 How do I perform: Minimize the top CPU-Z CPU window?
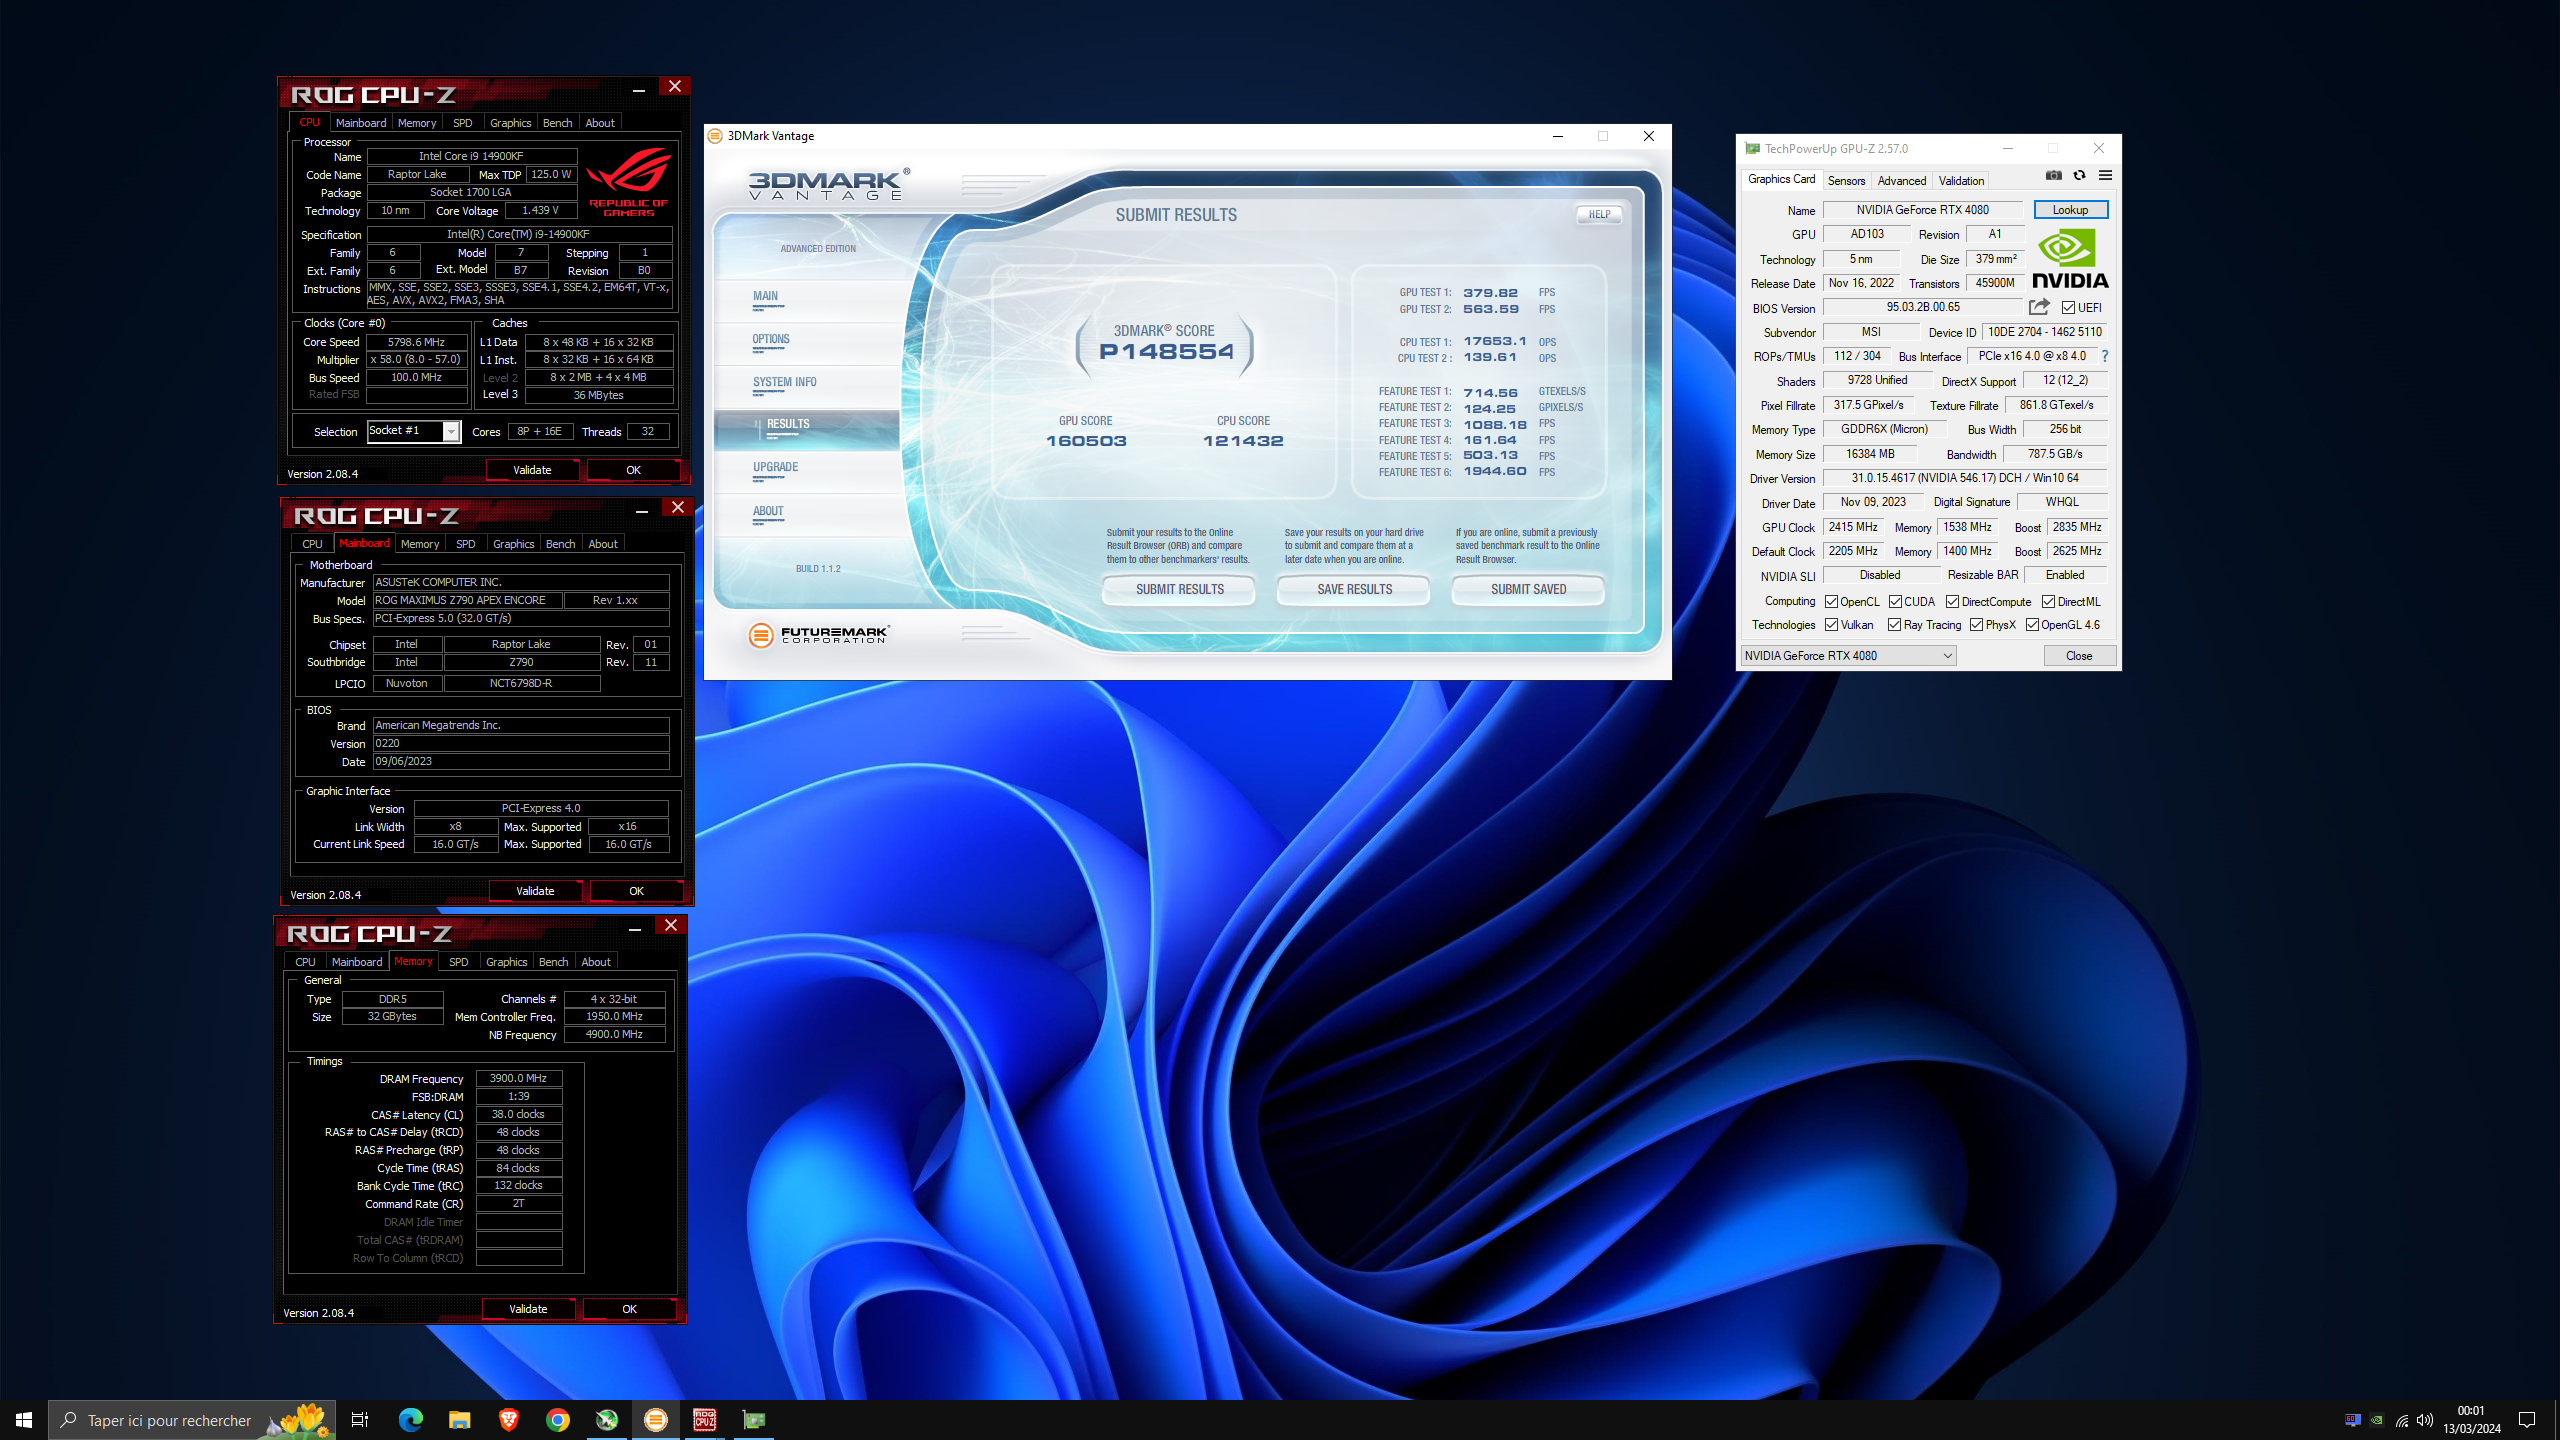pos(639,90)
